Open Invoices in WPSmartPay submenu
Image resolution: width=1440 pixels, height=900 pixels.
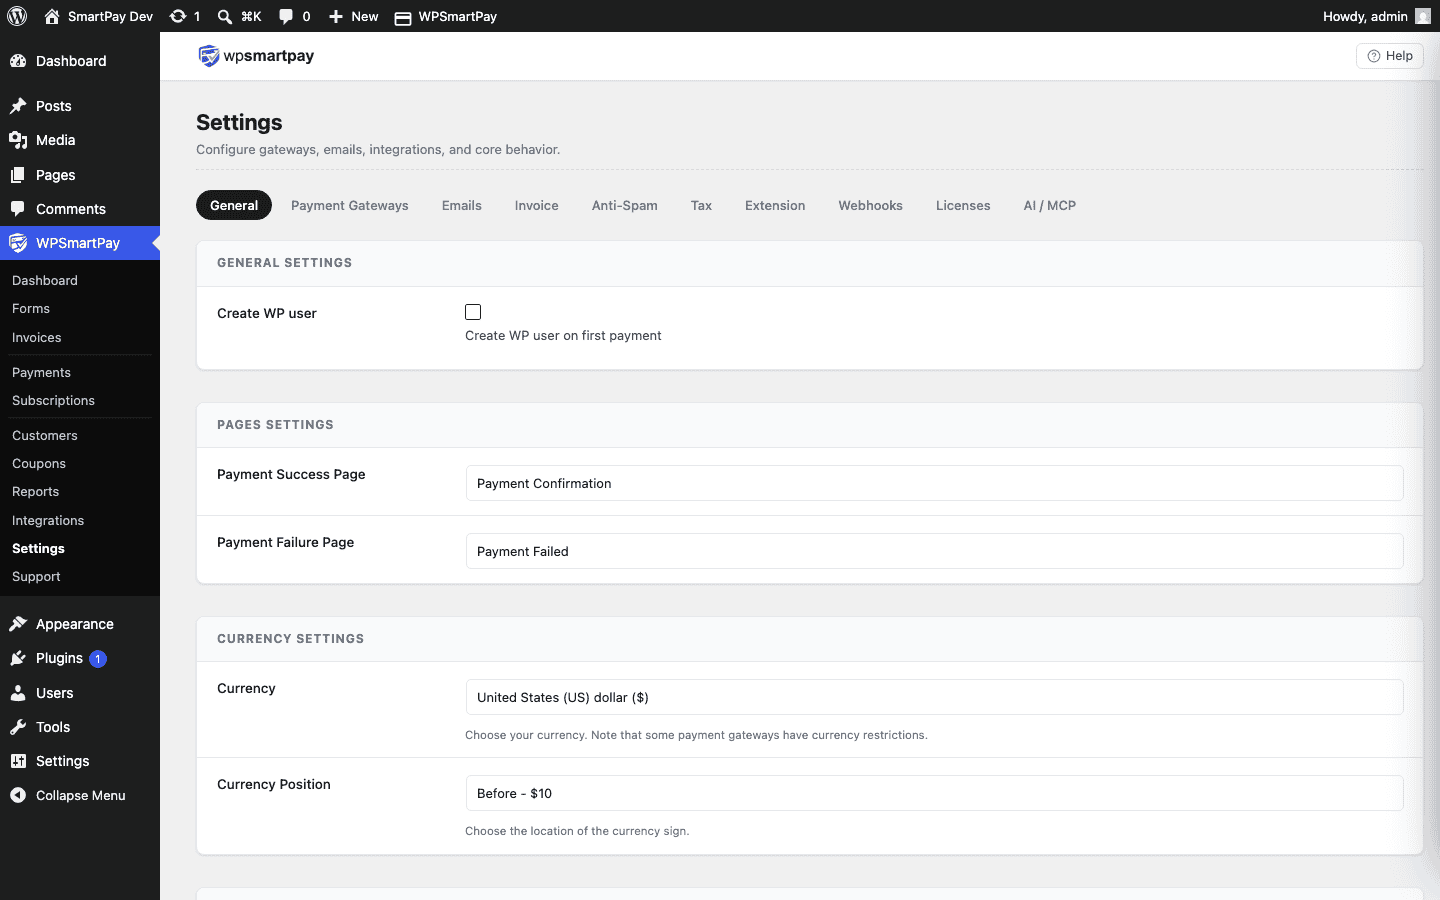point(37,338)
